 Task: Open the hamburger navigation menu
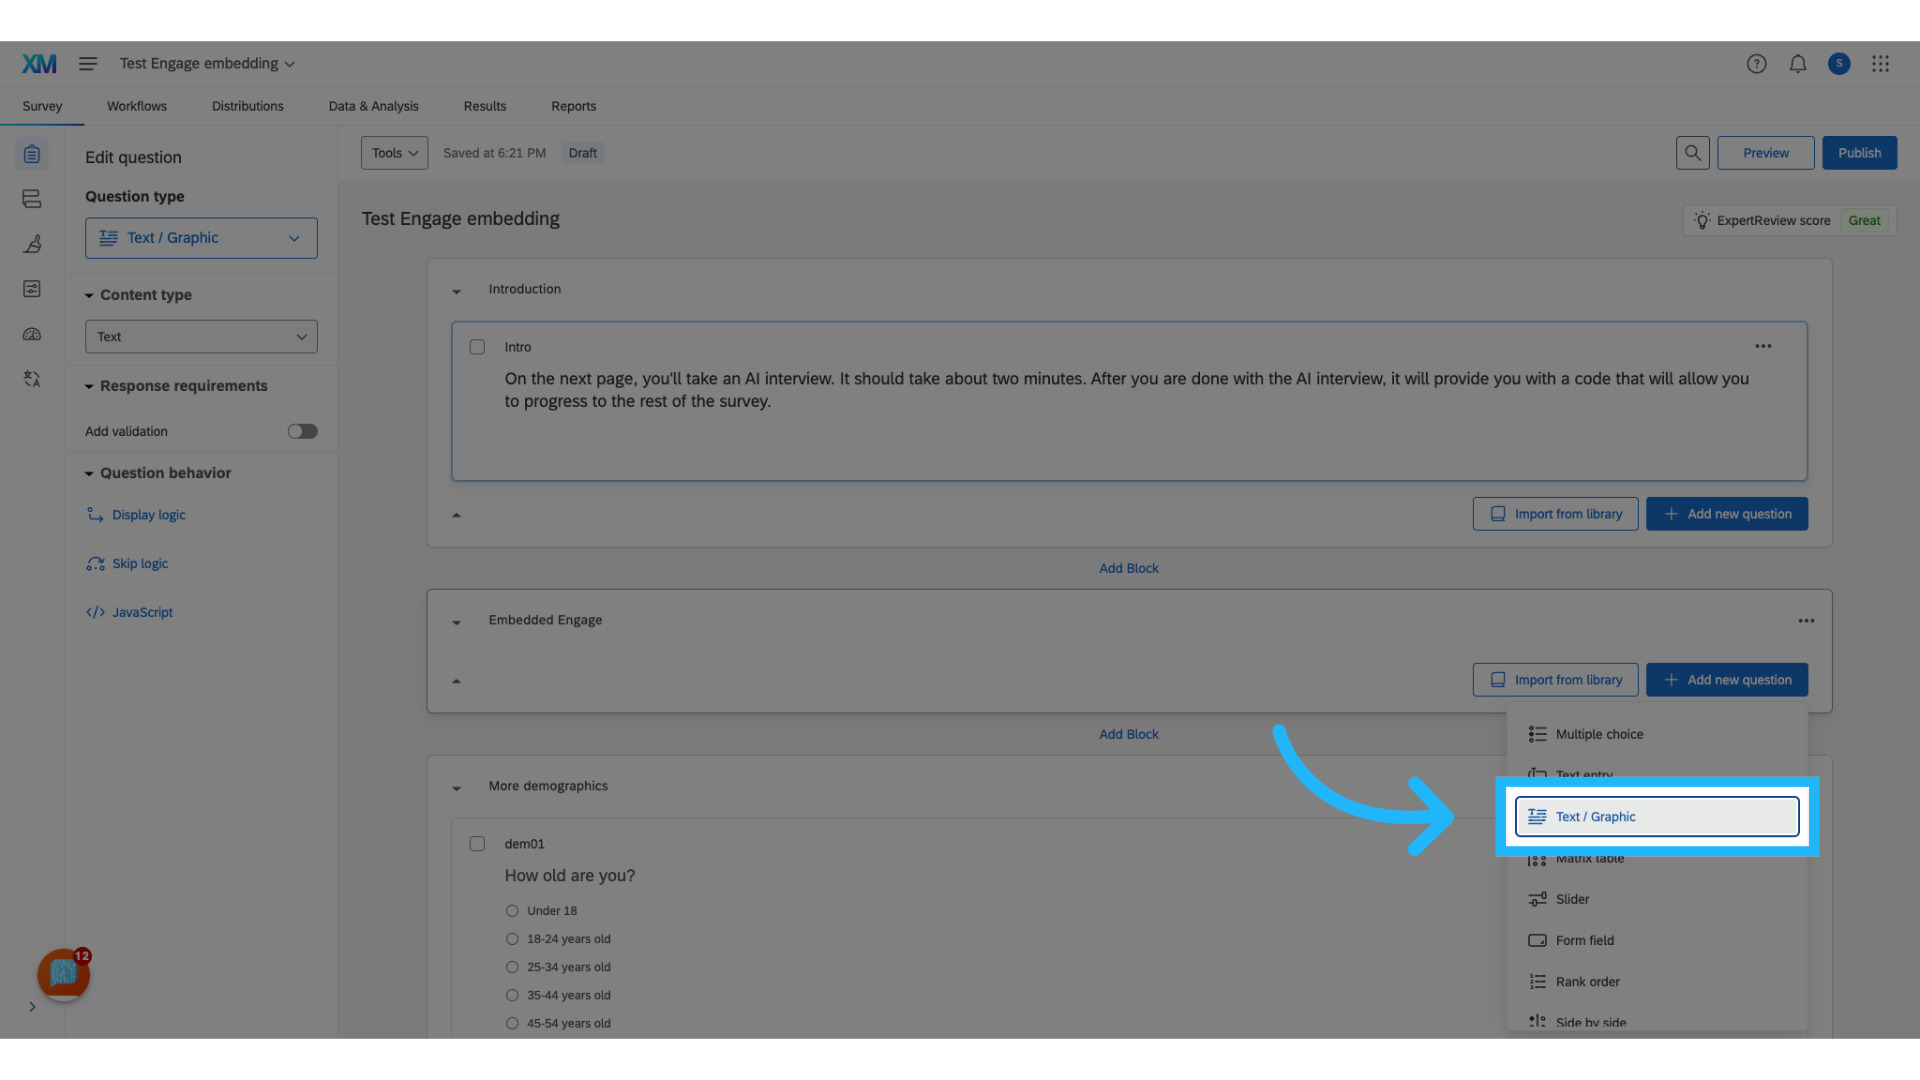point(88,64)
